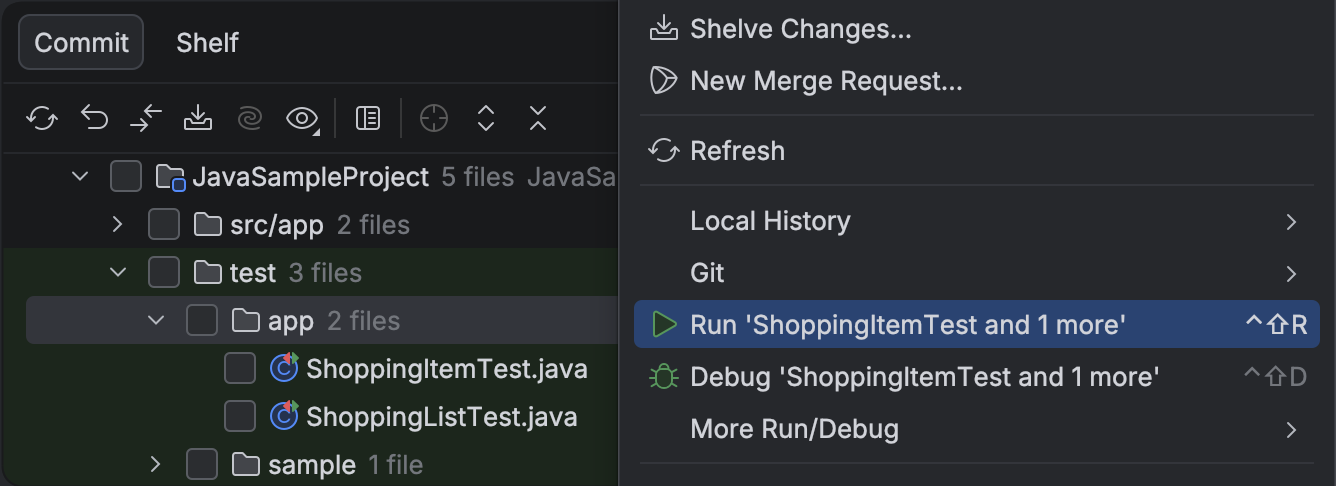
Task: Check the src/app folder checkbox
Action: (164, 225)
